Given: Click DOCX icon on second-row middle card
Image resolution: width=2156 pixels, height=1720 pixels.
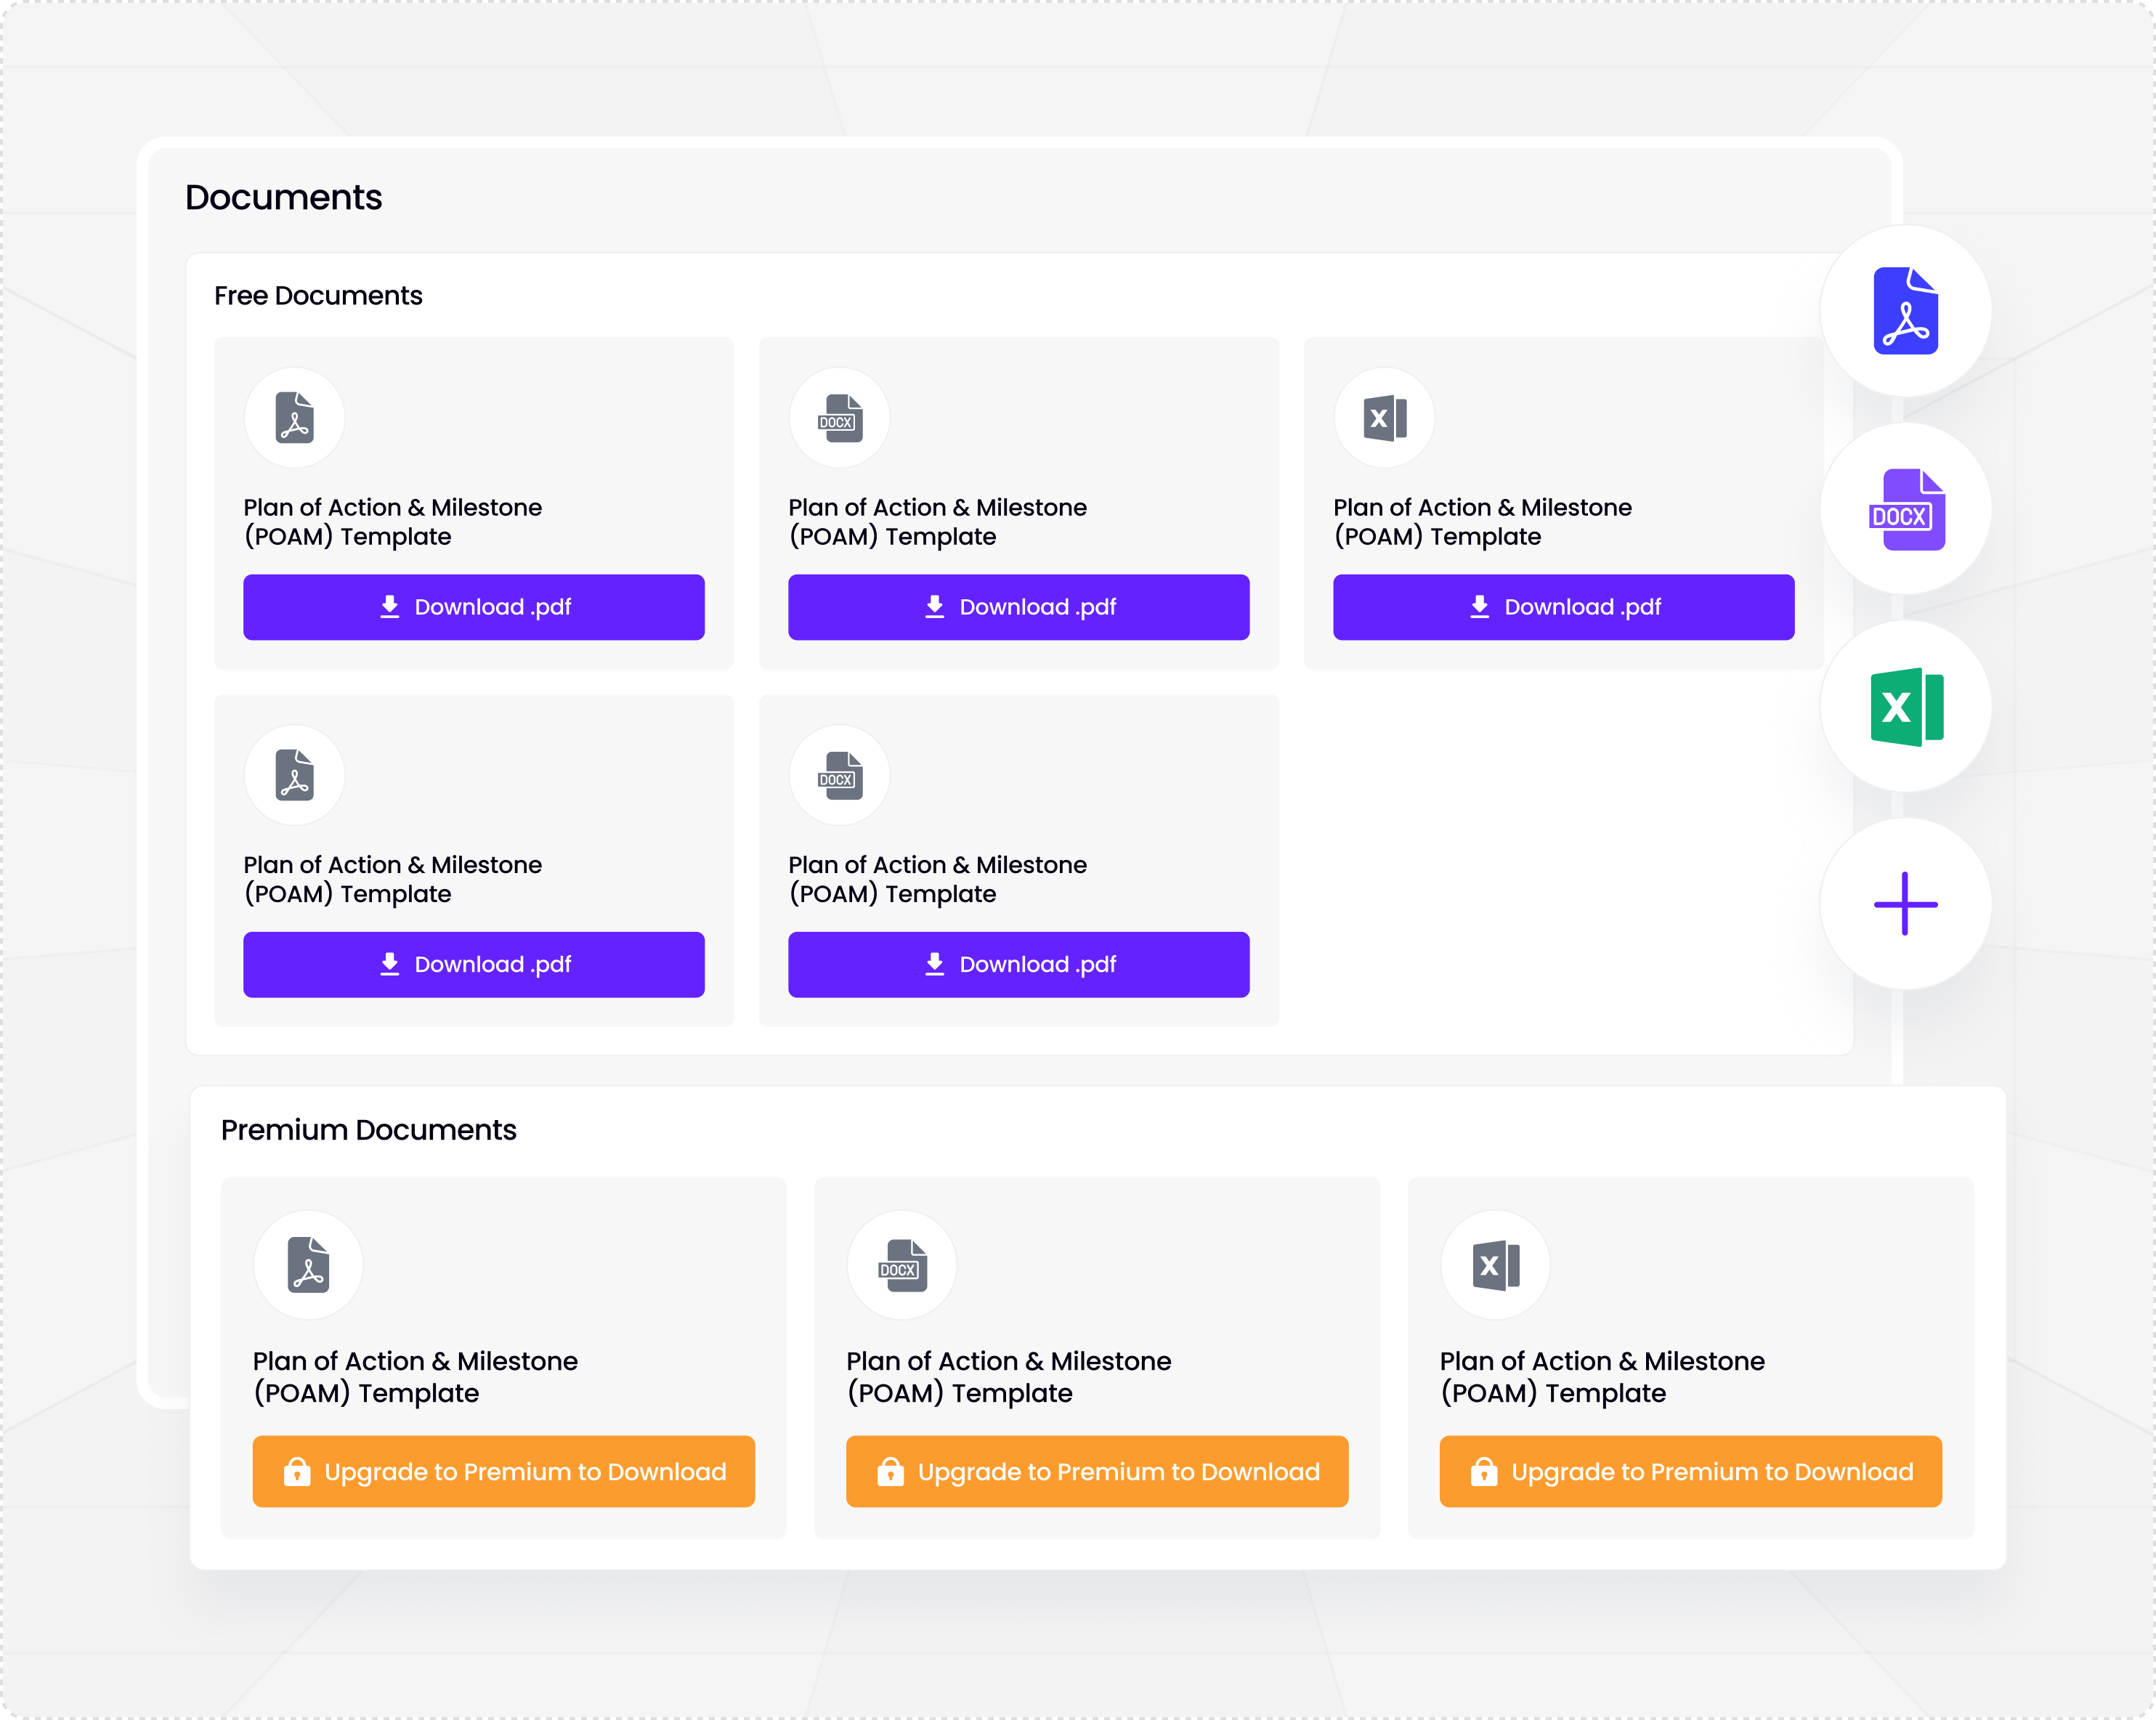Looking at the screenshot, I should click(839, 775).
